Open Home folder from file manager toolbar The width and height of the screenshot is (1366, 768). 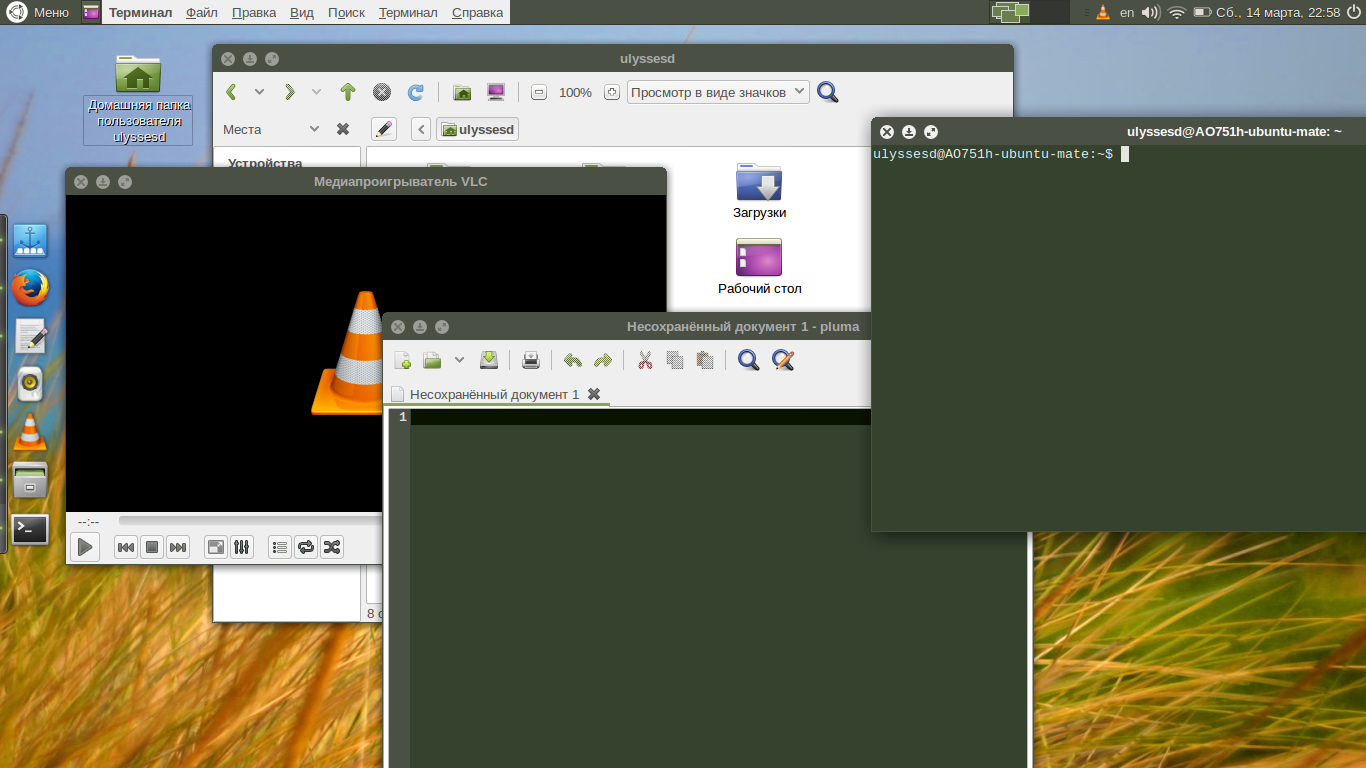pos(462,92)
